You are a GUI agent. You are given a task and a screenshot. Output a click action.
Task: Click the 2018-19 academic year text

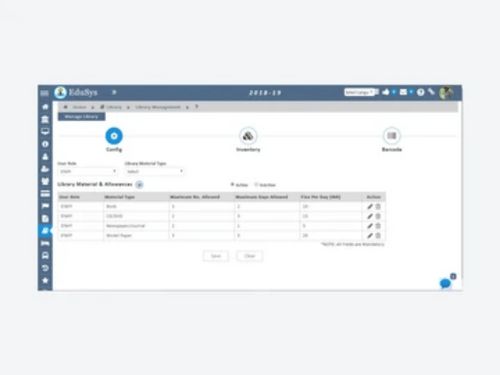265,93
